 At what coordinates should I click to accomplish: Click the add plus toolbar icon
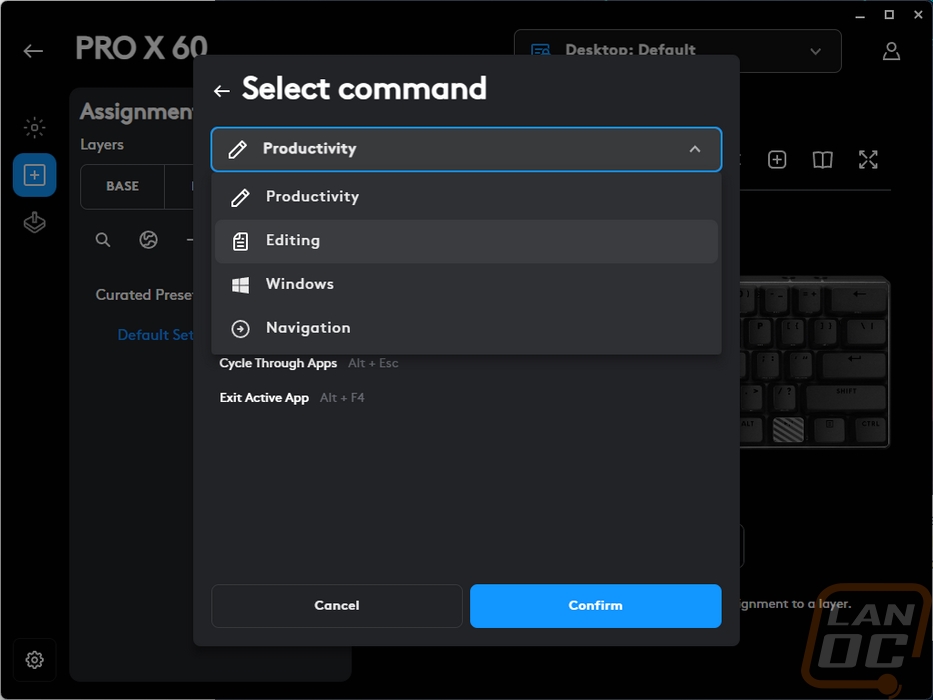click(x=777, y=160)
